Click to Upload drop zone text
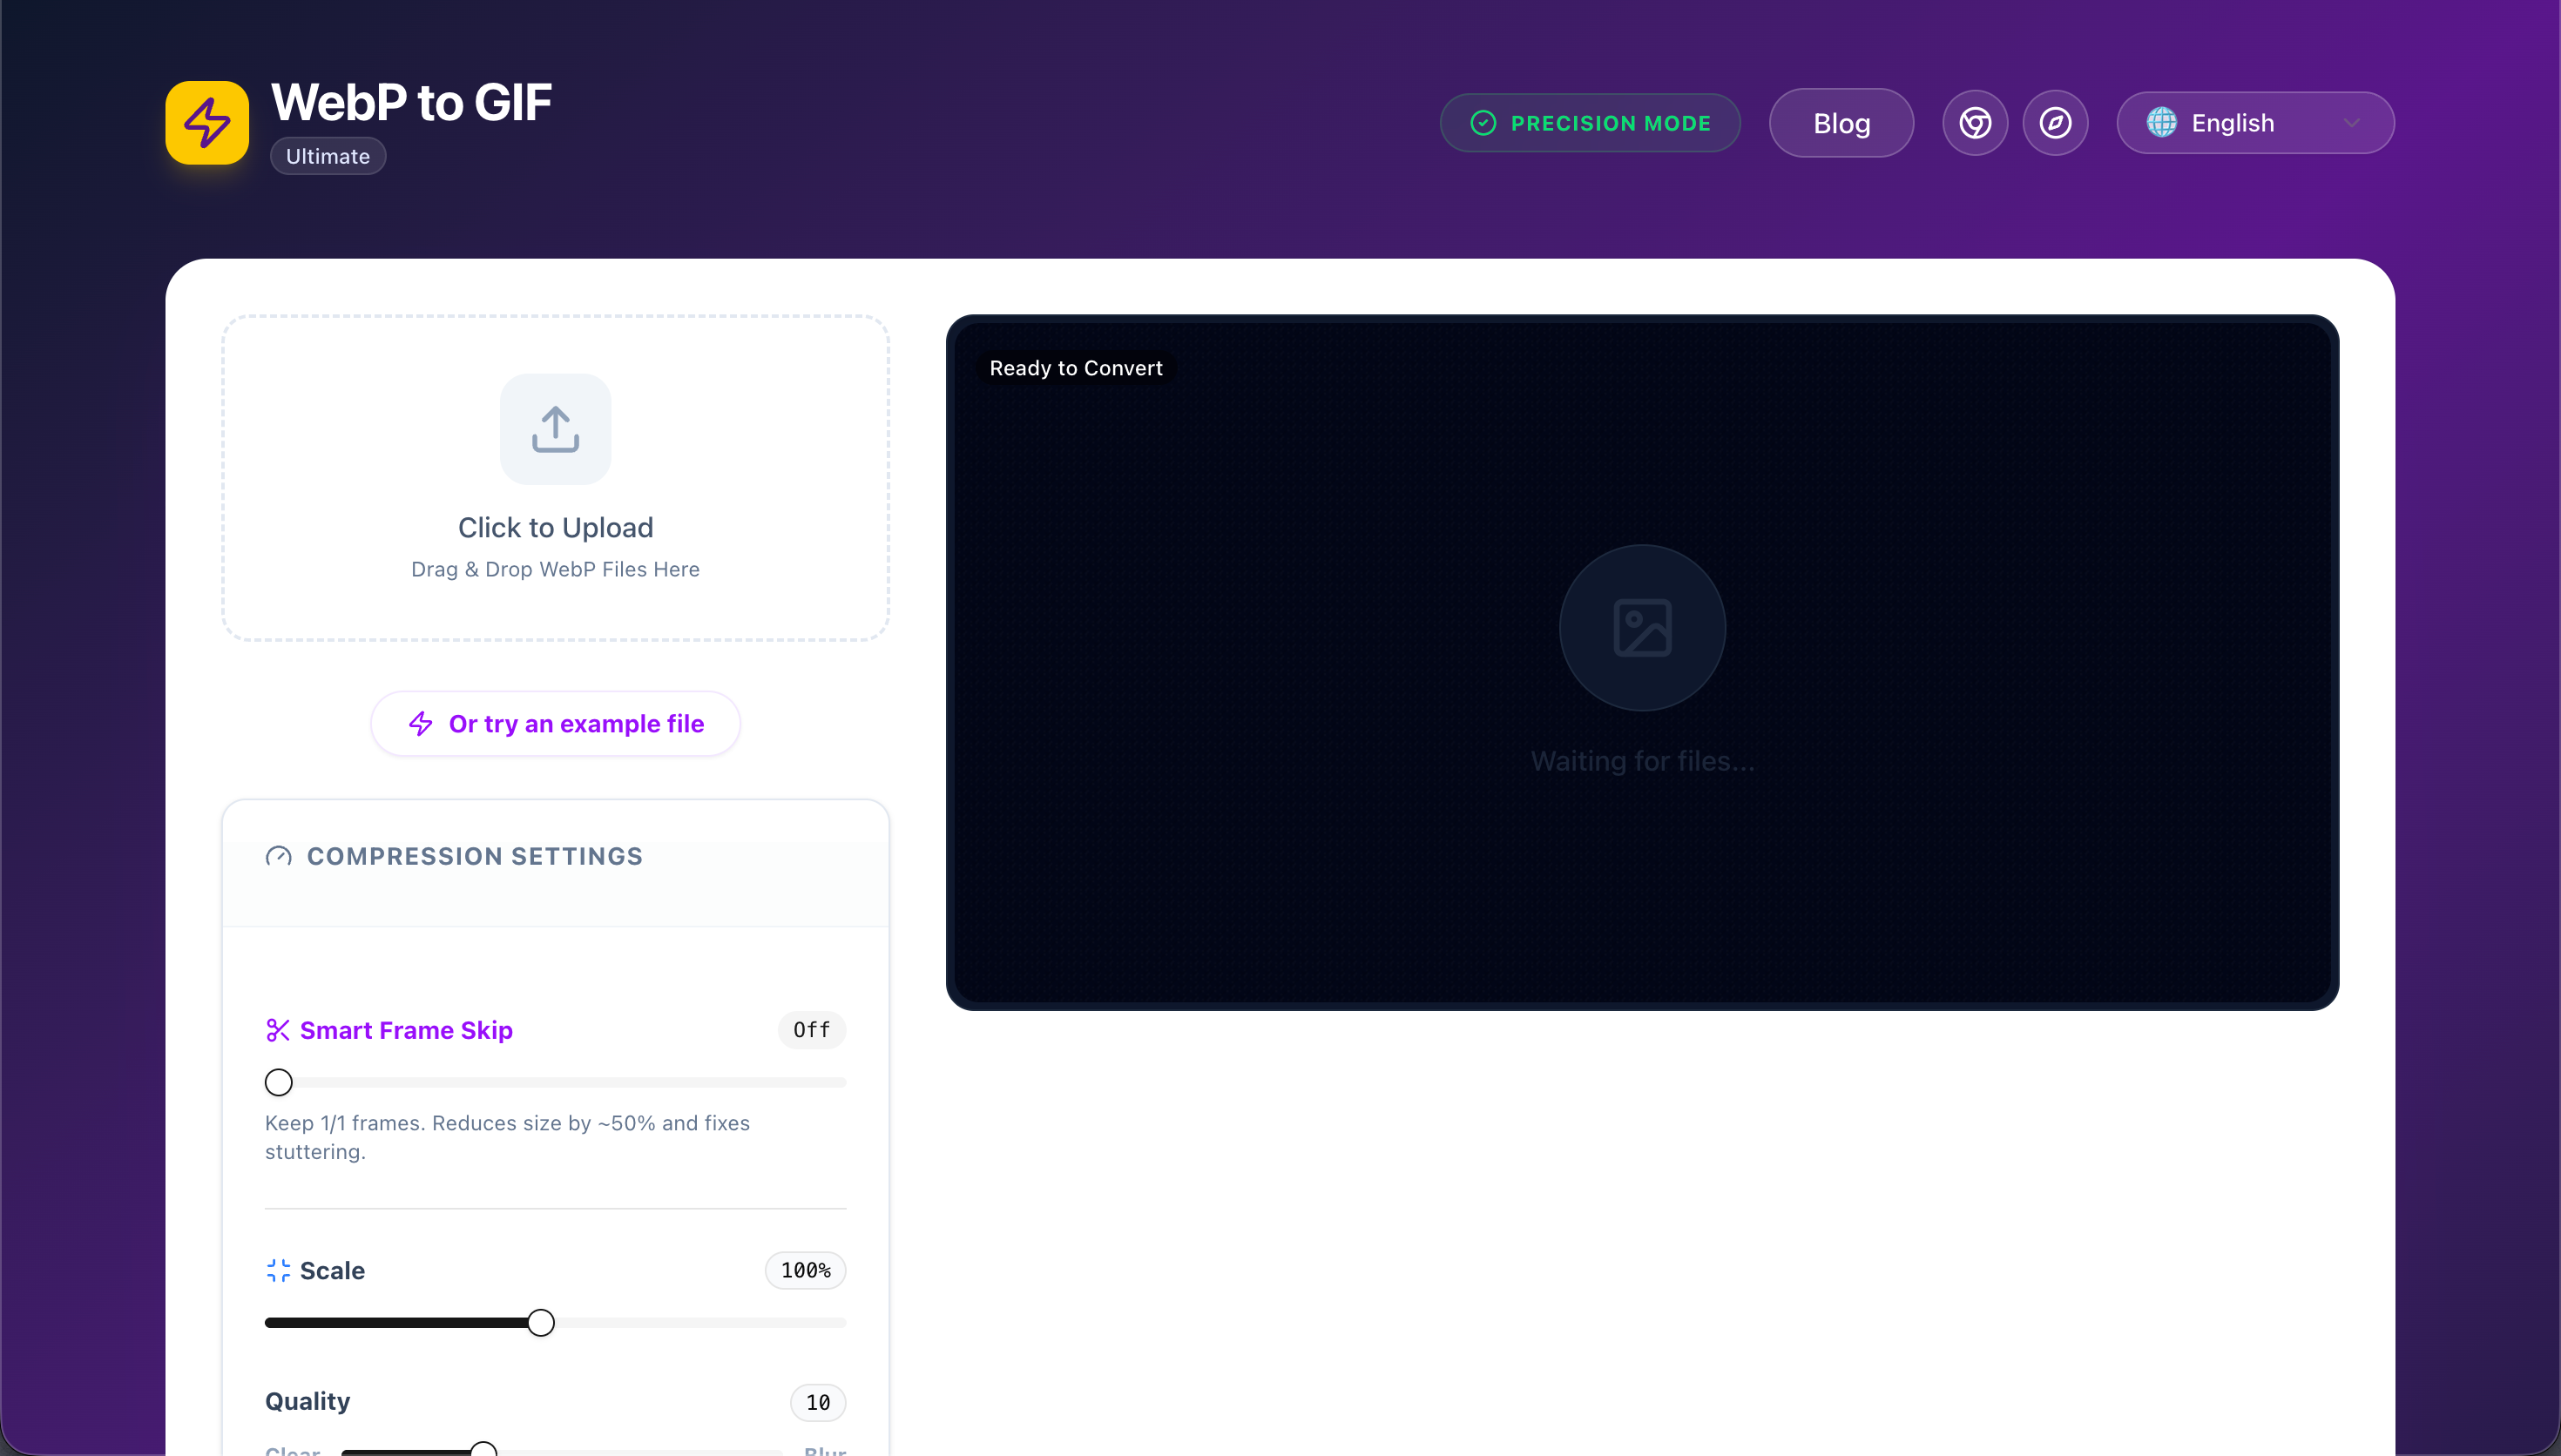Screen dimensions: 2561x1456 coord(555,527)
